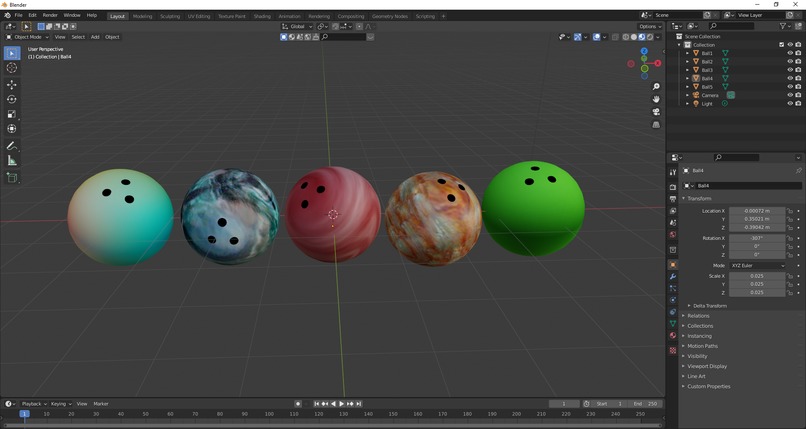Viewport: 806px width, 429px height.
Task: Switch perspective/orthographic grid icon
Action: click(656, 125)
